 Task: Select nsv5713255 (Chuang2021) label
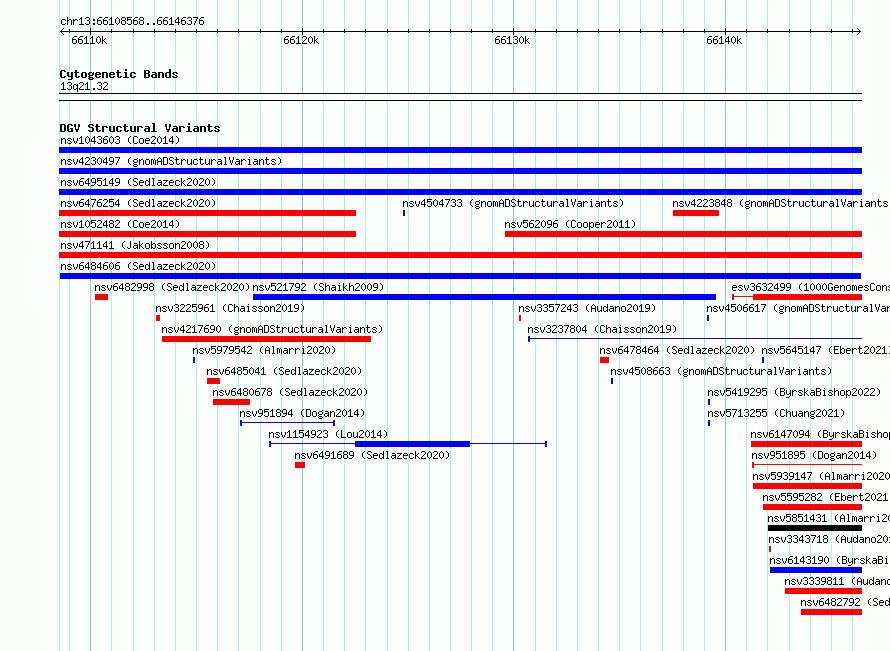pos(776,413)
